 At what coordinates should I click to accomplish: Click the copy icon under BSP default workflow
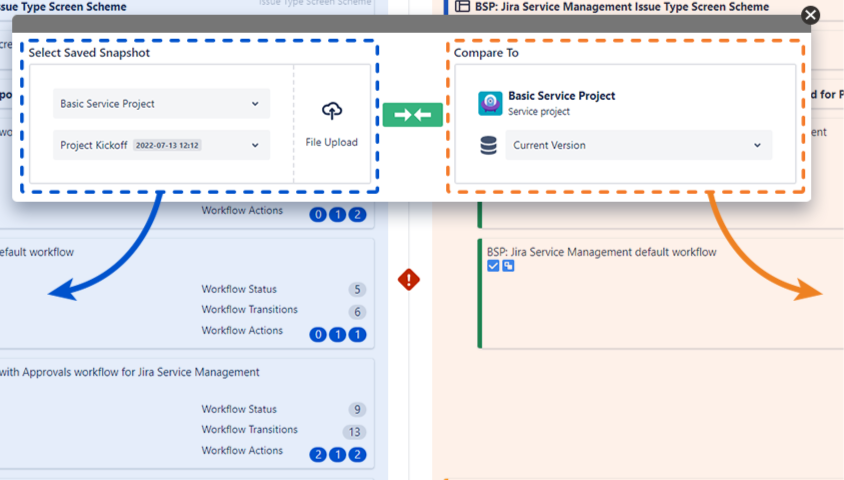508,266
